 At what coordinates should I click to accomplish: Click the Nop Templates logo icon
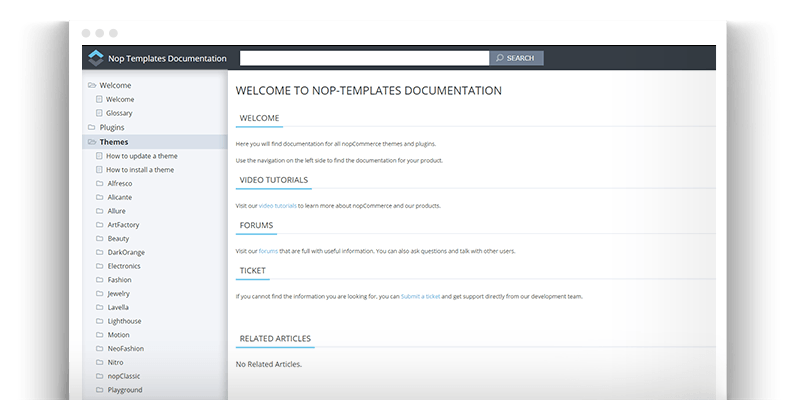click(x=96, y=58)
